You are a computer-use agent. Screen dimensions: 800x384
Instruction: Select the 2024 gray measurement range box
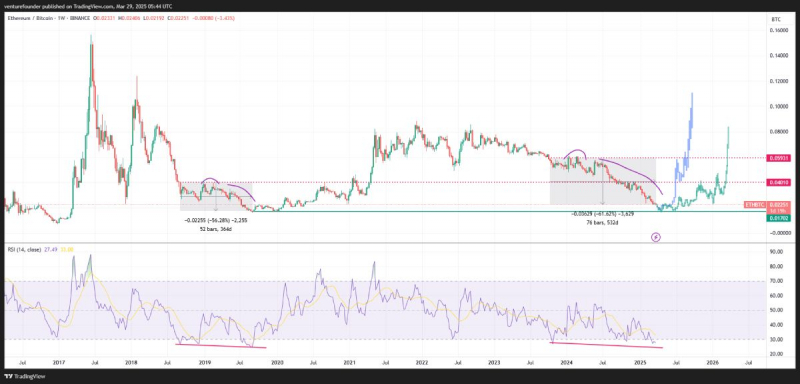click(602, 182)
